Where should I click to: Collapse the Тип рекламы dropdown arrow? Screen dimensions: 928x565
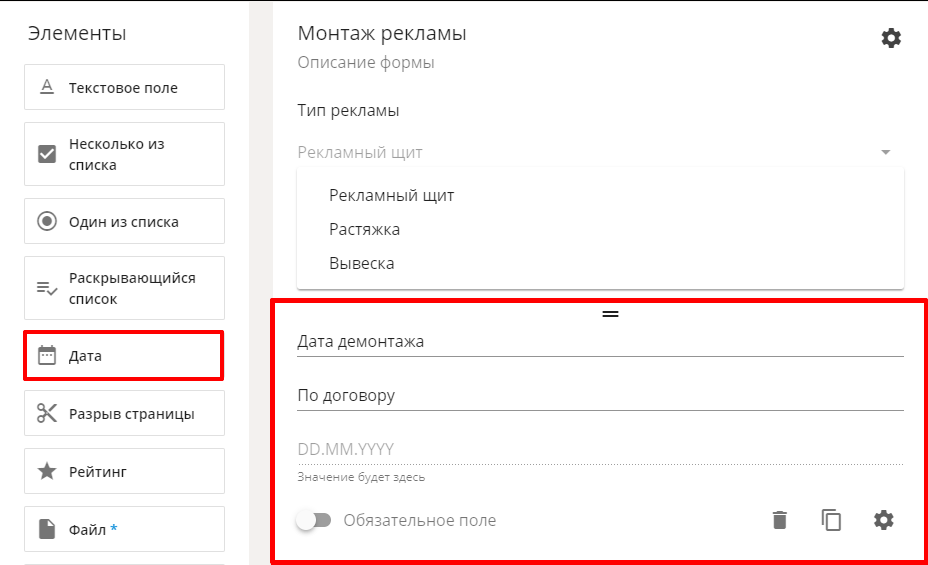(885, 152)
